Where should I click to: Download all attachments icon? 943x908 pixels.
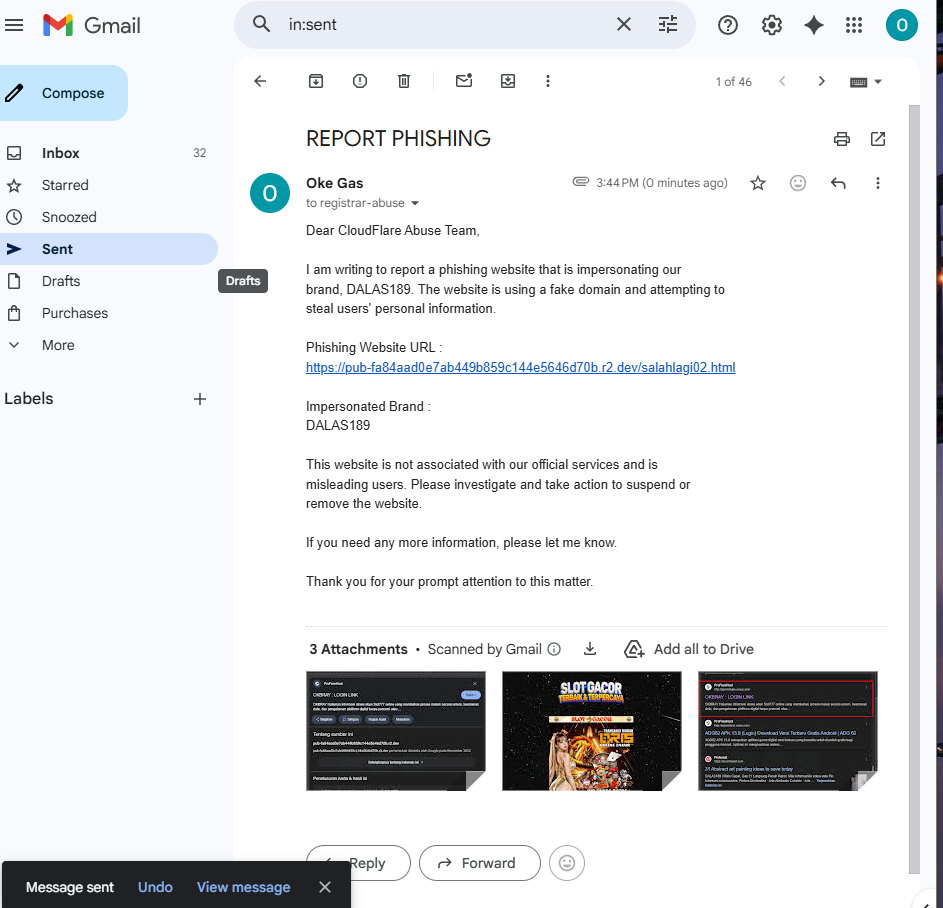(x=590, y=649)
